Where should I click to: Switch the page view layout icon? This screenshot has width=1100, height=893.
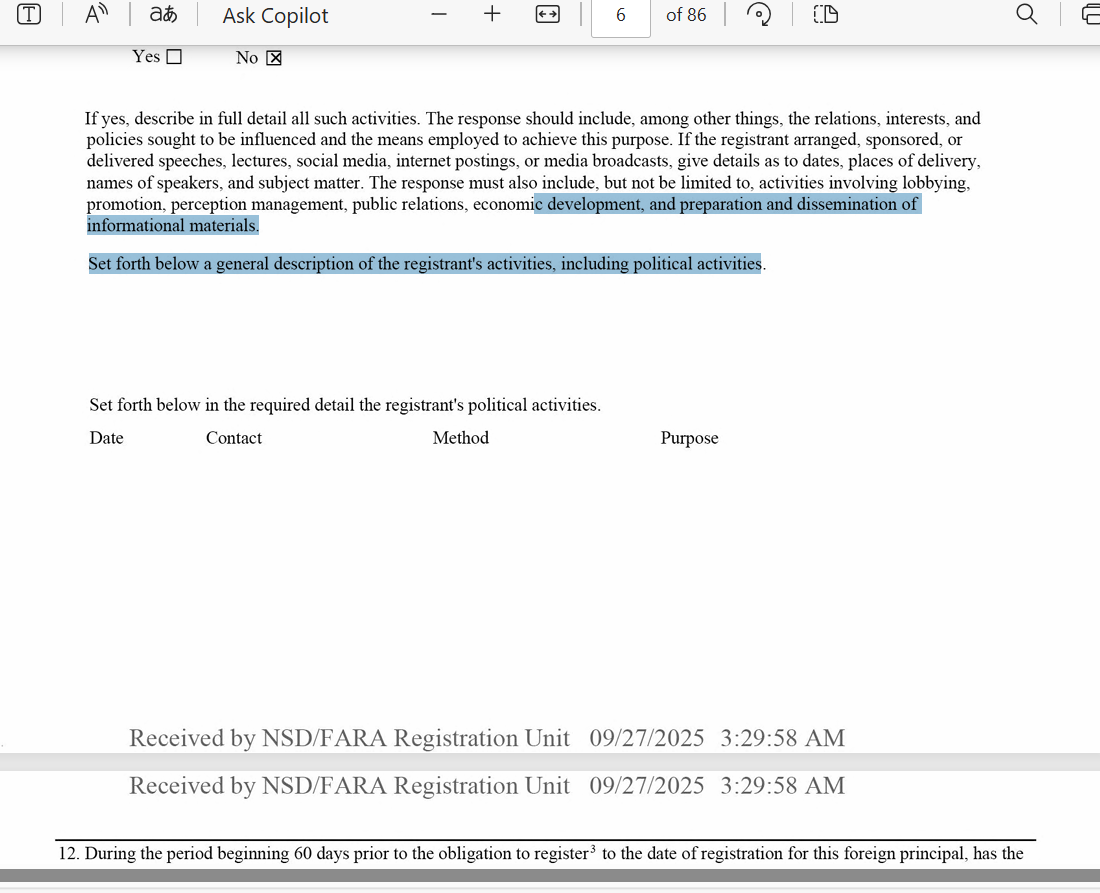(826, 14)
